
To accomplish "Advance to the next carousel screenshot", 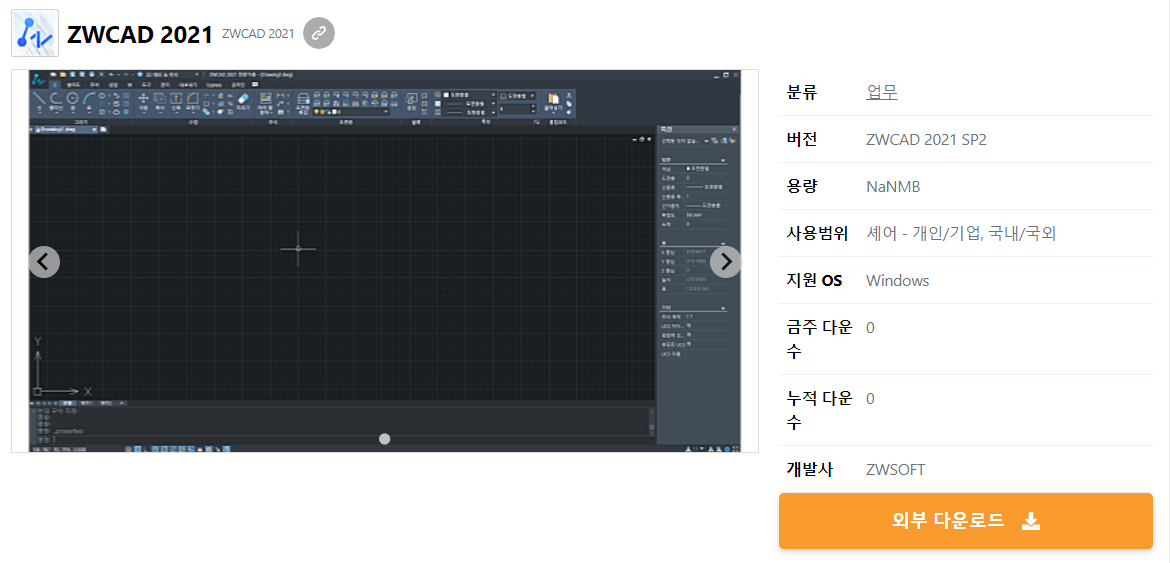I will pyautogui.click(x=726, y=262).
